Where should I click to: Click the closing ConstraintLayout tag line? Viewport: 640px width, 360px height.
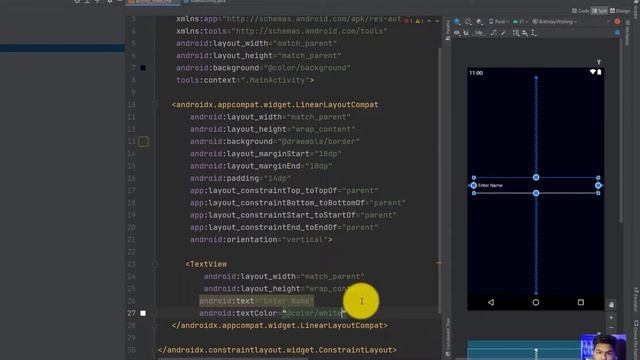277,350
